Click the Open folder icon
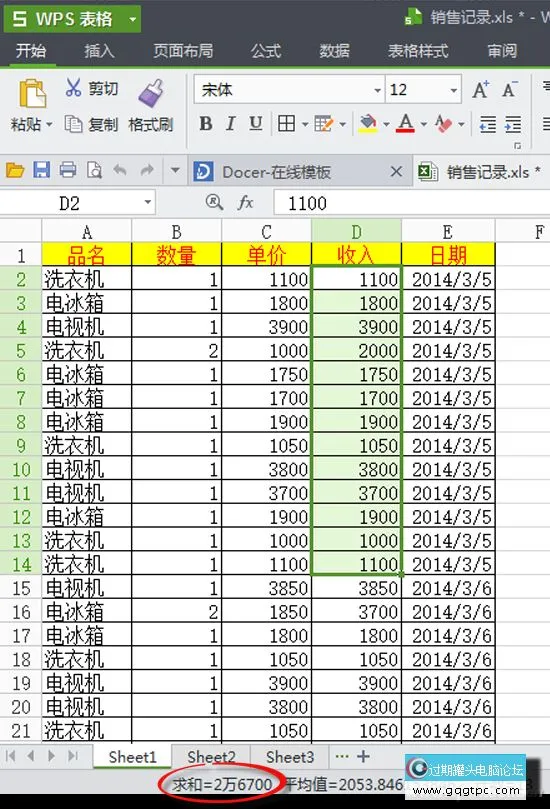This screenshot has width=550, height=809. coord(15,170)
